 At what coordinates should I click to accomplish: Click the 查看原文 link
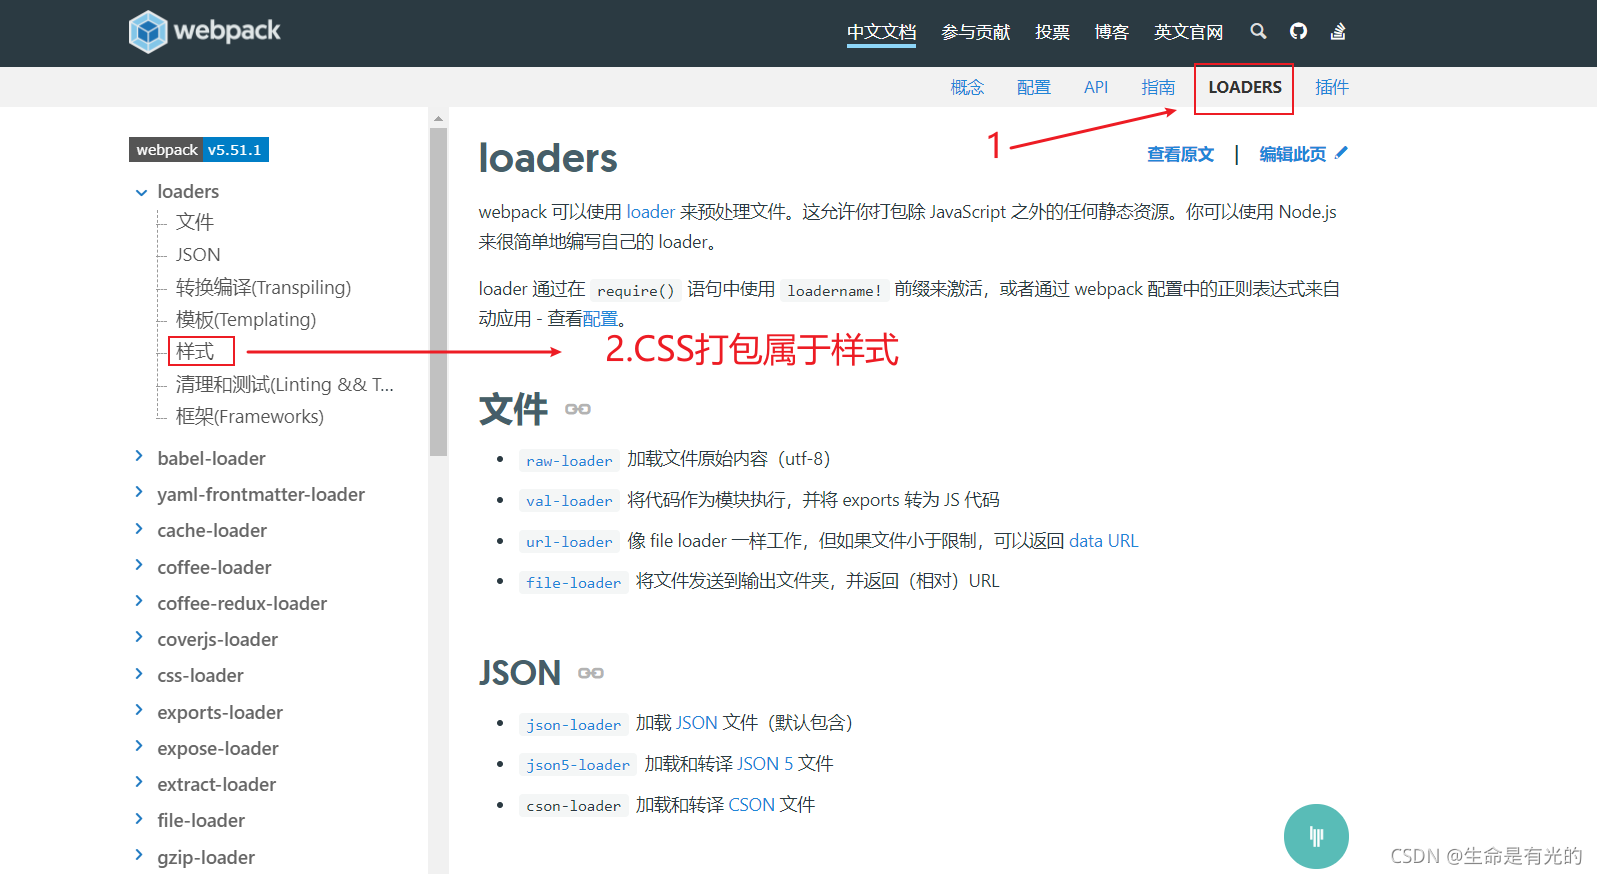pyautogui.click(x=1180, y=154)
